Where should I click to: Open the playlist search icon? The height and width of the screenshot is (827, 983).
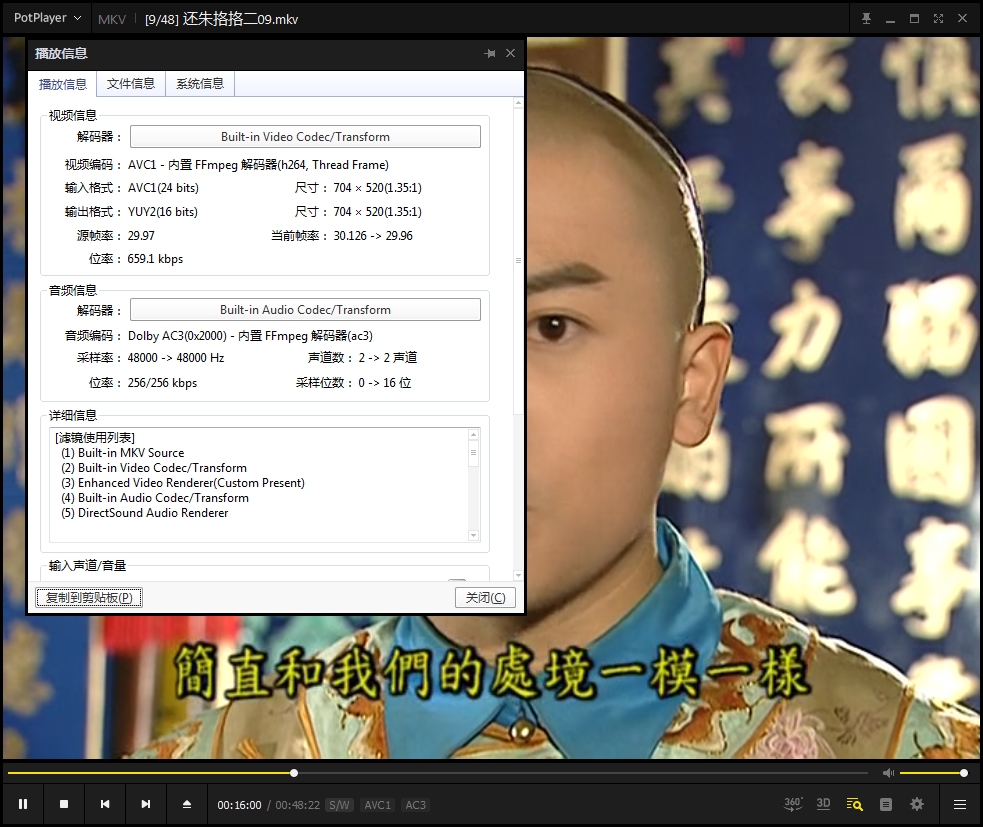(854, 804)
